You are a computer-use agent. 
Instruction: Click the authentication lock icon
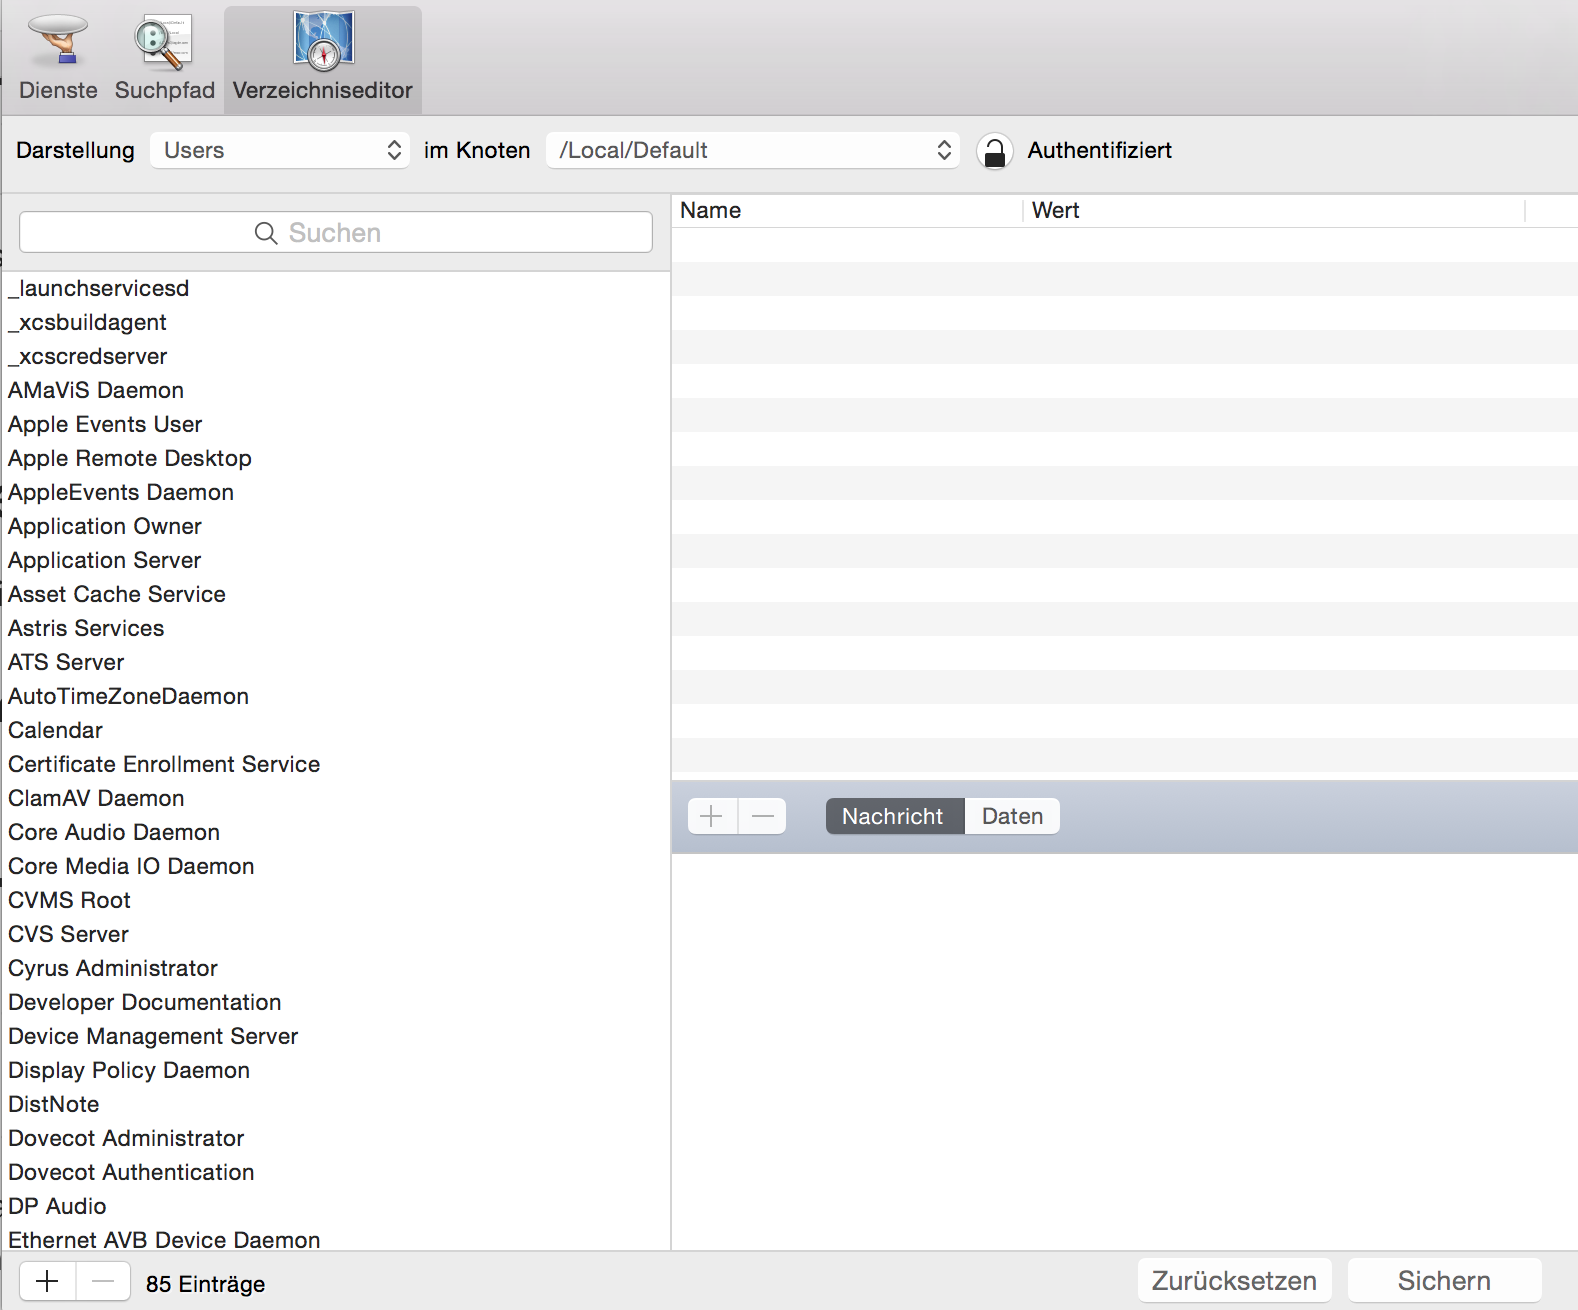click(x=994, y=151)
